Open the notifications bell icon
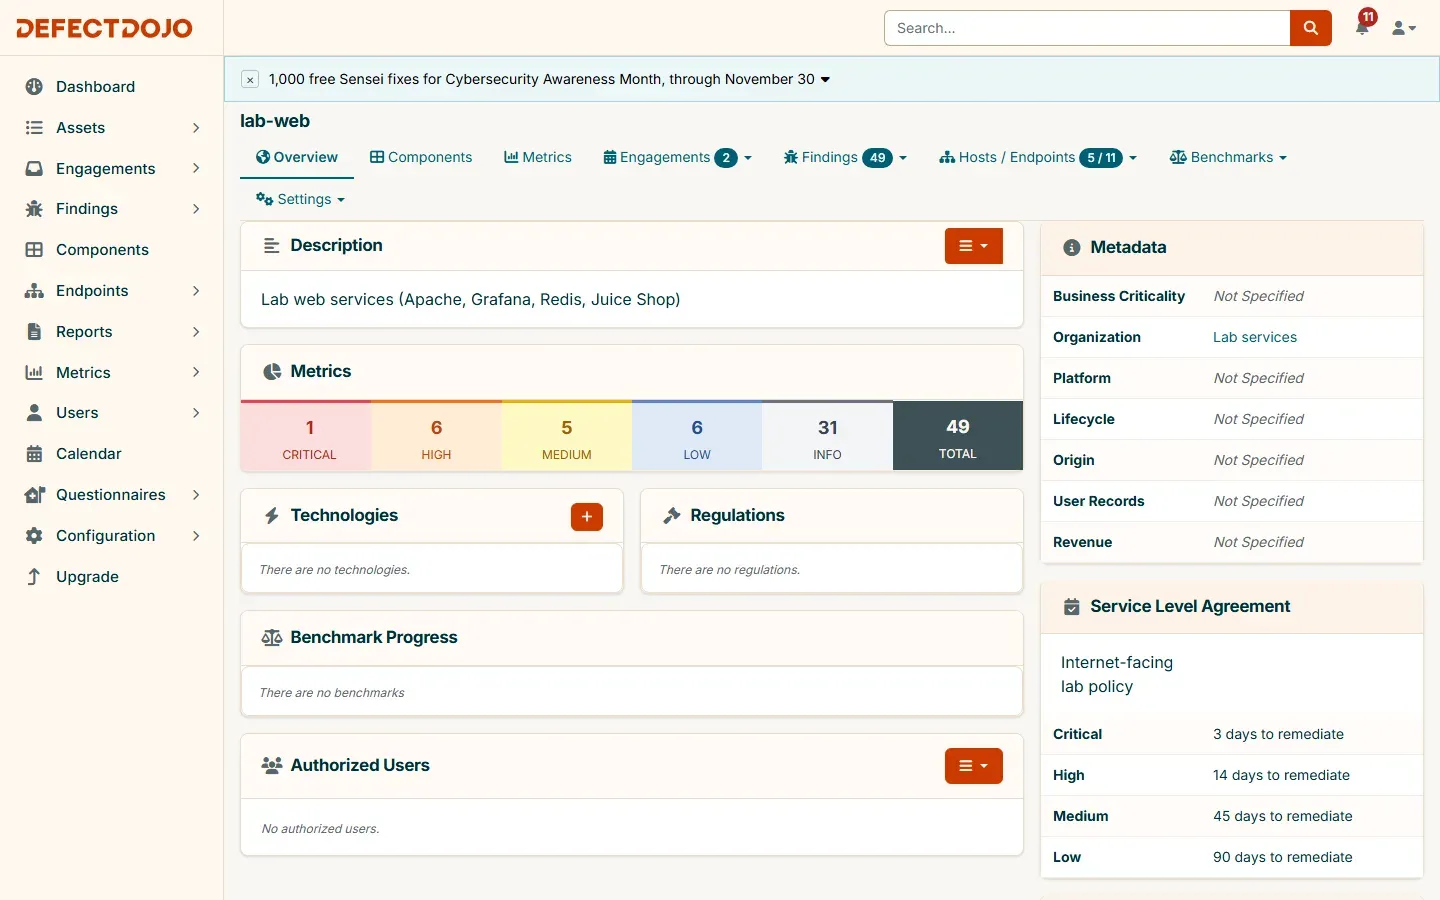The height and width of the screenshot is (900, 1440). (1362, 27)
